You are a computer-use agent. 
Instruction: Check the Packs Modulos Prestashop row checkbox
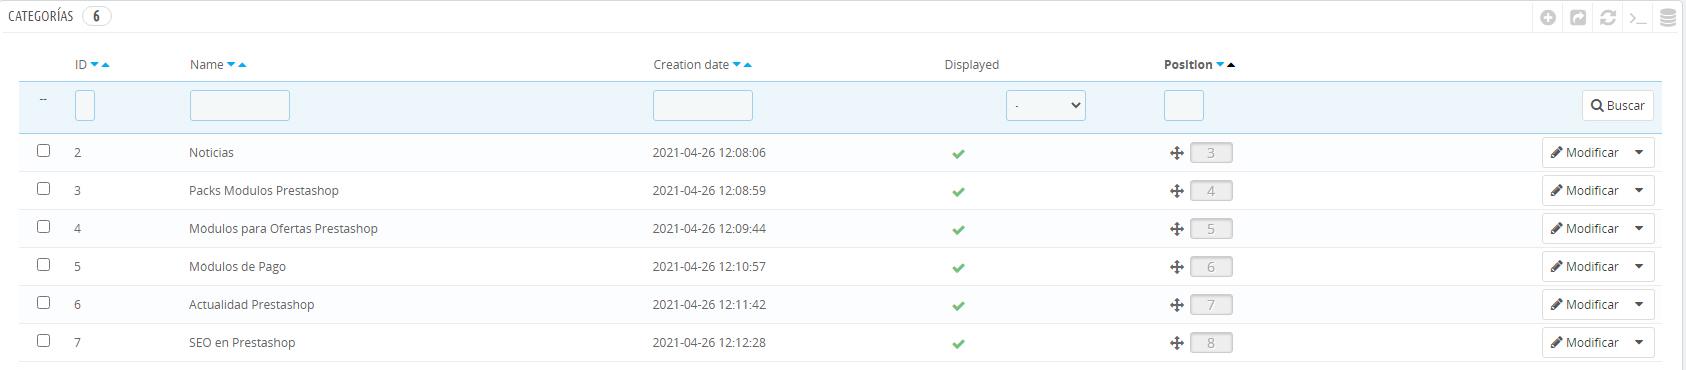[43, 188]
